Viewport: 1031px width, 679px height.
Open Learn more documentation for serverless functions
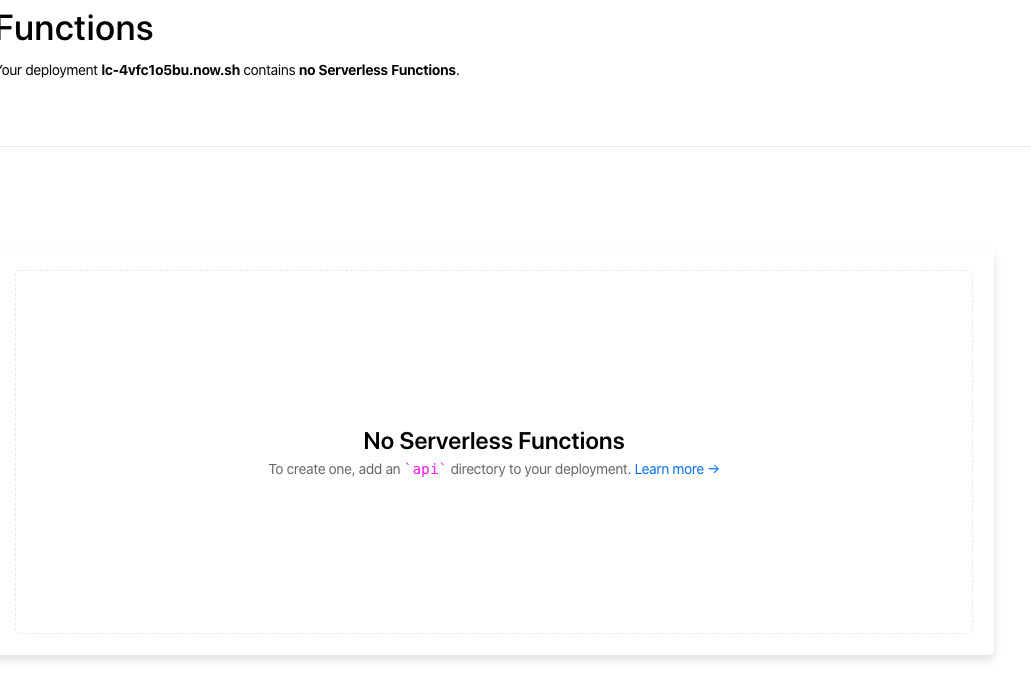point(669,469)
